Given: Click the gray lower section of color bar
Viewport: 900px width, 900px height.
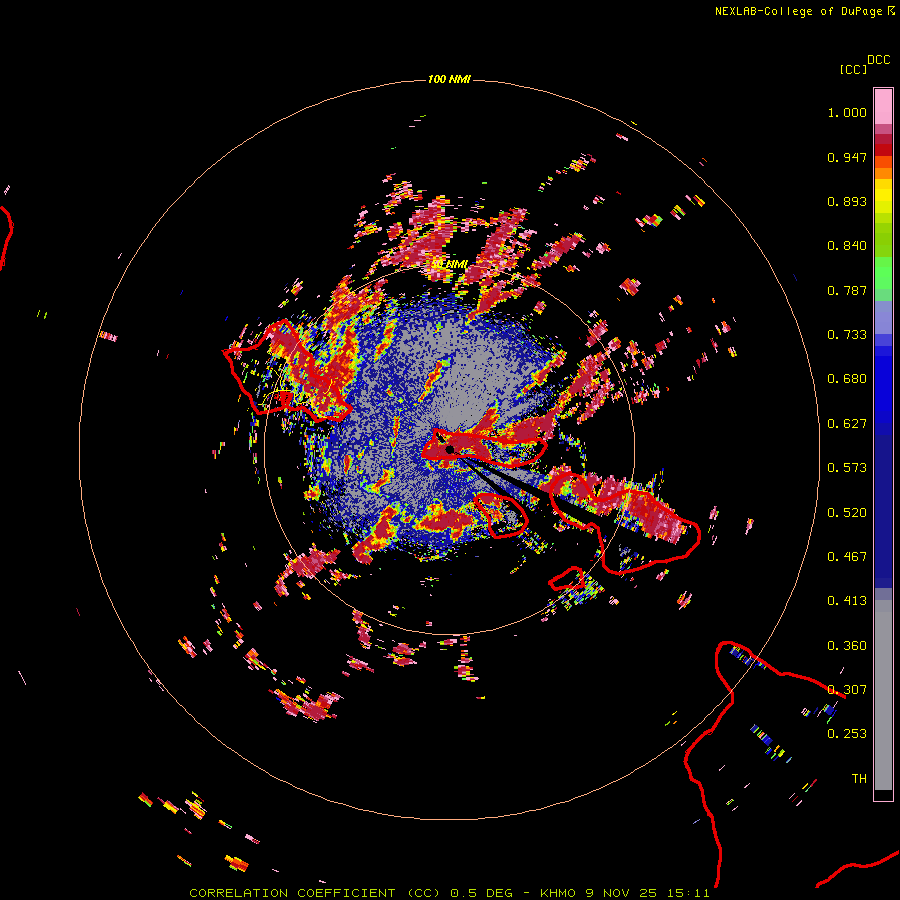Looking at the screenshot, I should [x=883, y=695].
